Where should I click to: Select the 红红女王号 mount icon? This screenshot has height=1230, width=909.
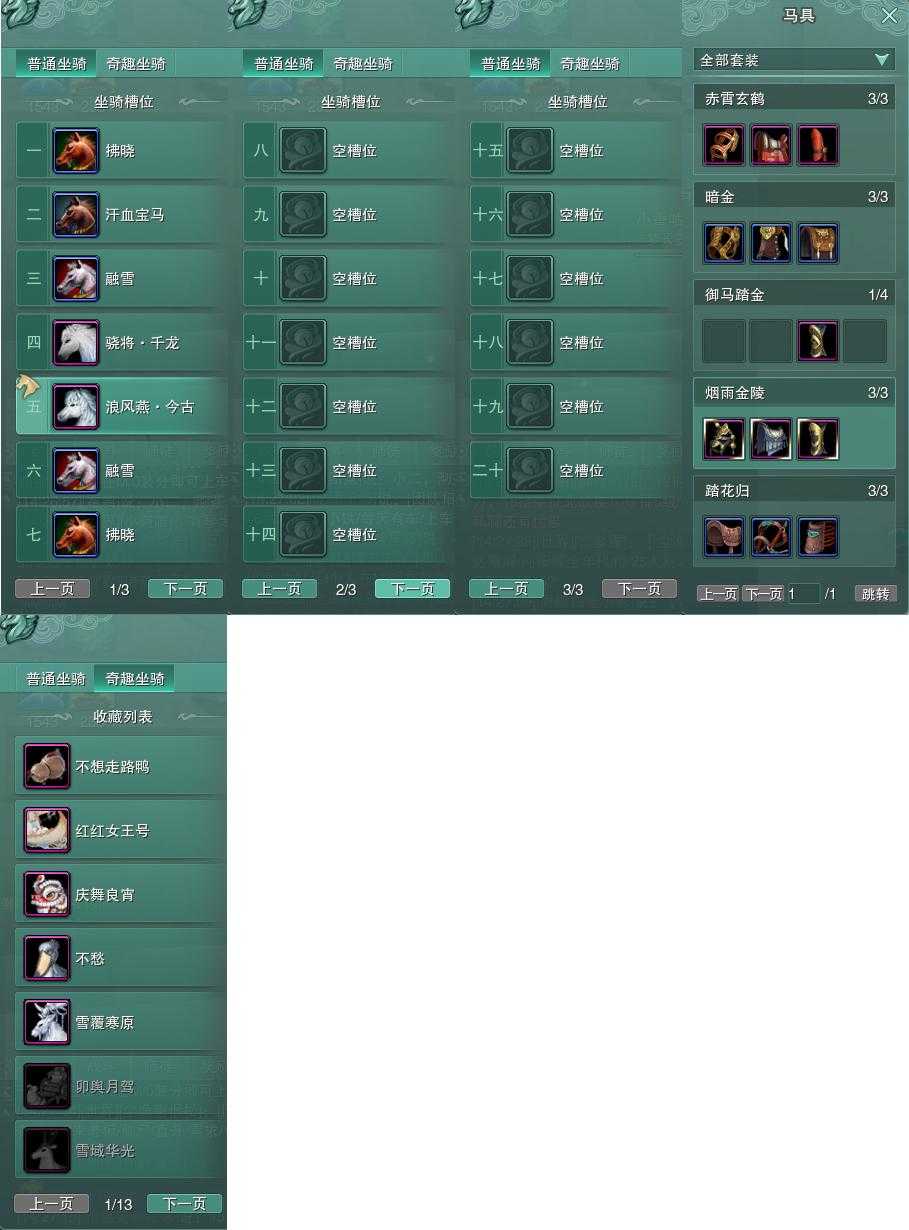point(47,831)
